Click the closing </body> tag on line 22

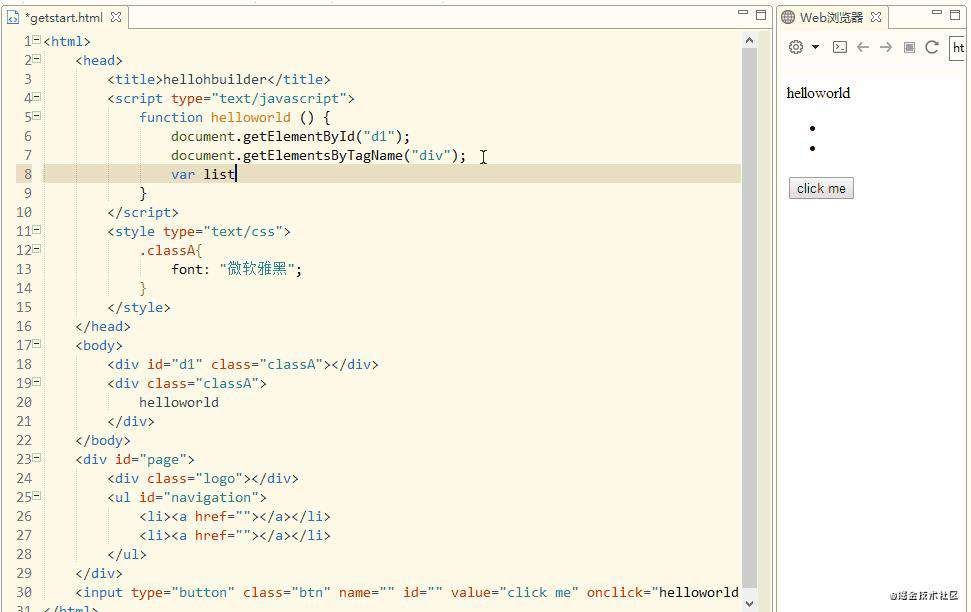point(103,440)
